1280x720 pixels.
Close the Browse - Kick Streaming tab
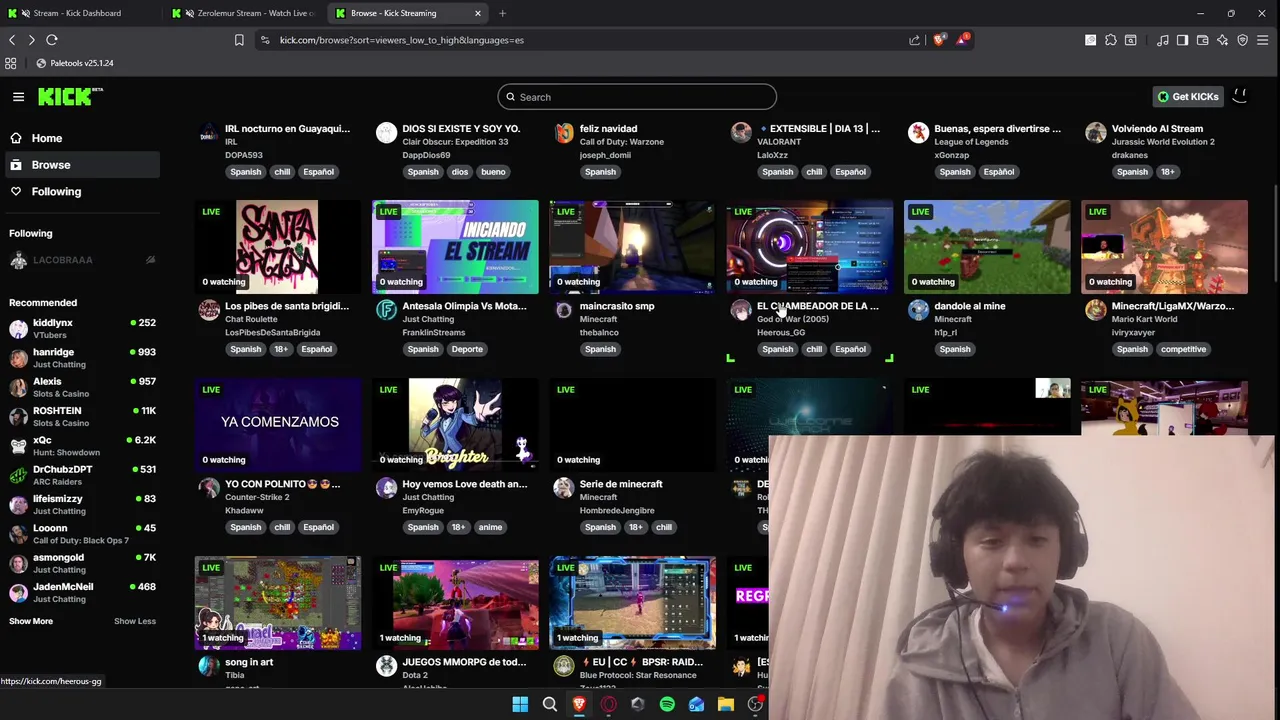[478, 13]
